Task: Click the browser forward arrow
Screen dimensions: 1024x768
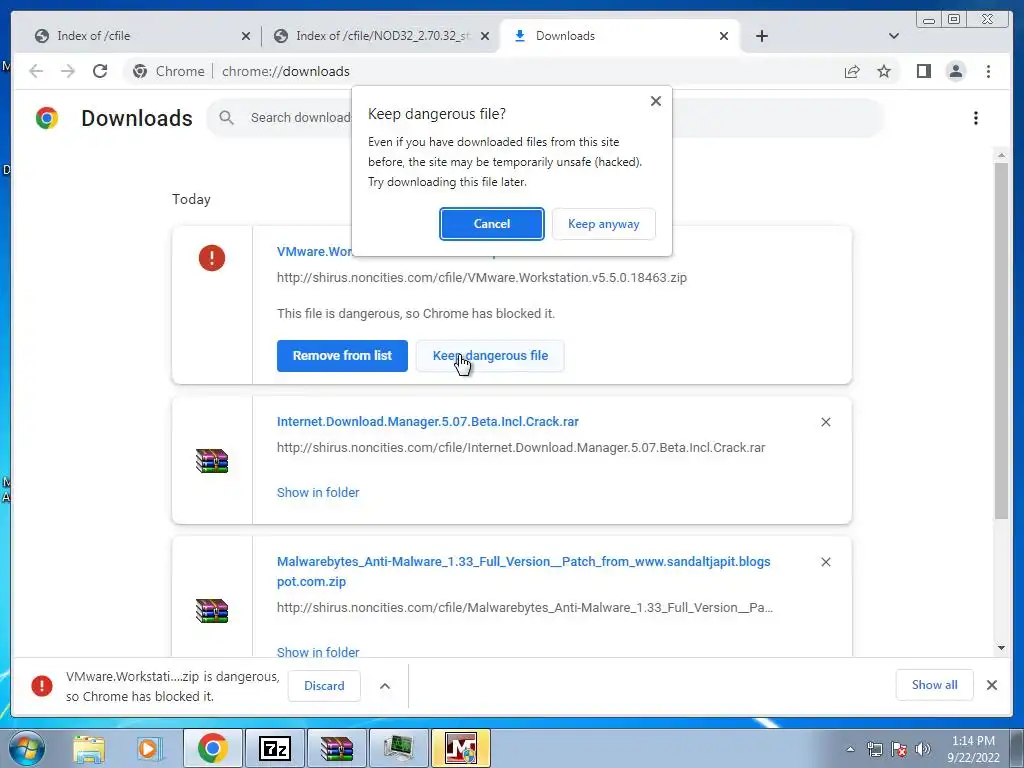Action: click(x=68, y=71)
